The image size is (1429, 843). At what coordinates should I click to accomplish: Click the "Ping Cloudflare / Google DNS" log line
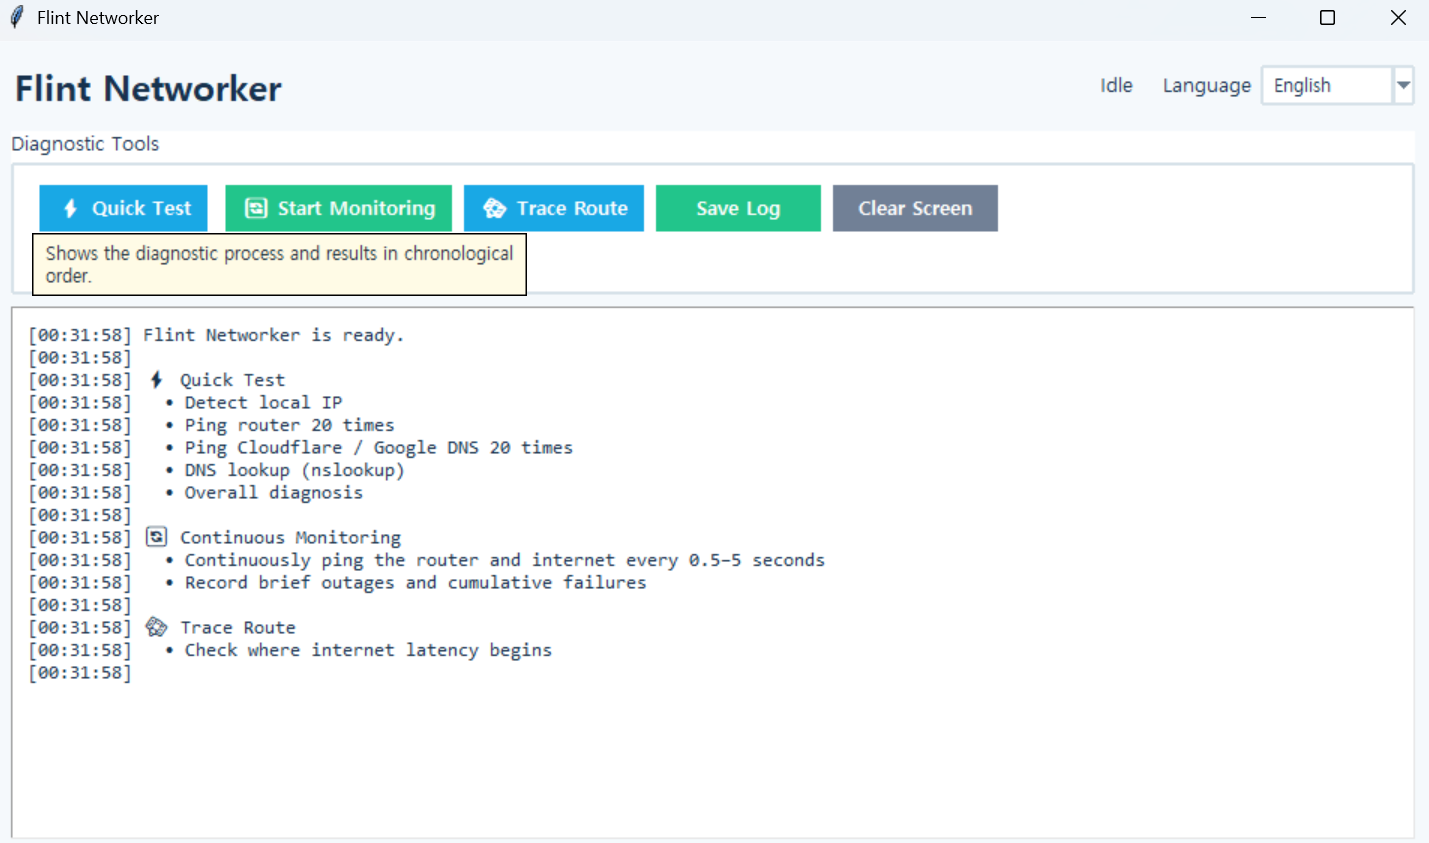[x=379, y=448]
